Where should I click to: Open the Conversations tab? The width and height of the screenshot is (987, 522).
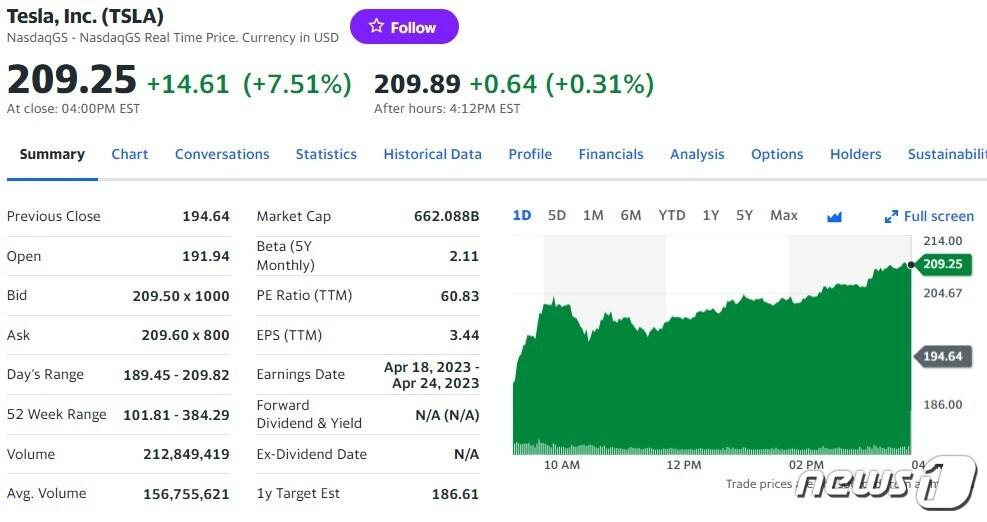(x=222, y=154)
